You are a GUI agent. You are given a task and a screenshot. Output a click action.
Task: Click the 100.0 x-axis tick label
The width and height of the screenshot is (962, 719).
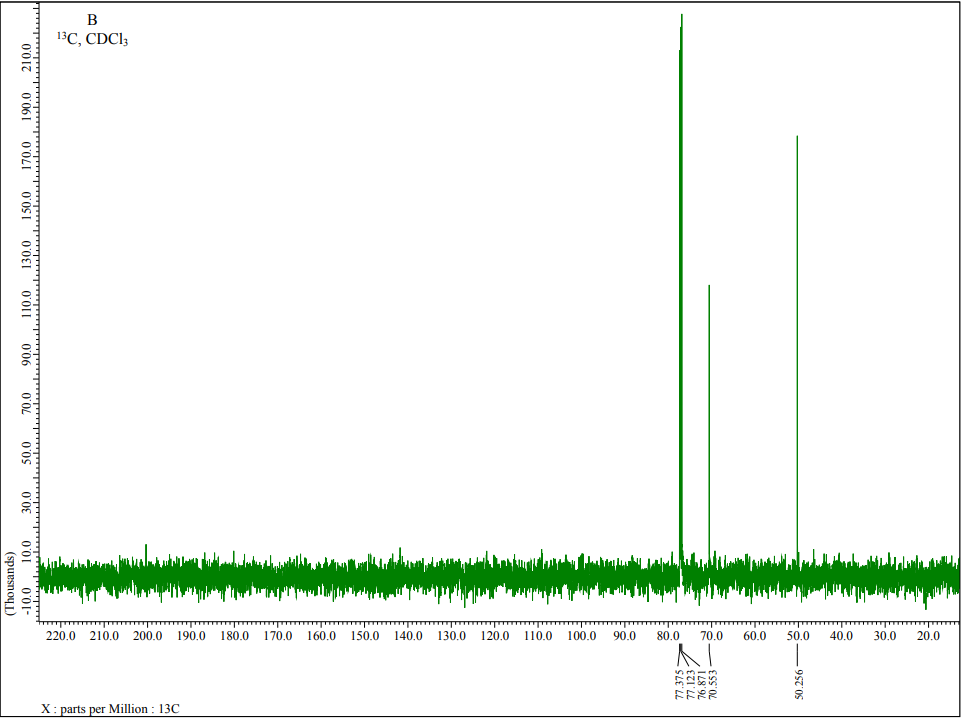582,636
